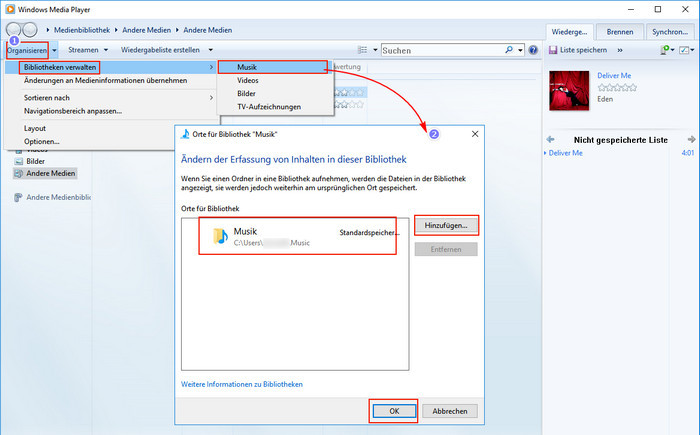The image size is (700, 435).
Task: Select Navigationsbereich anpassen menu item
Action: point(73,111)
